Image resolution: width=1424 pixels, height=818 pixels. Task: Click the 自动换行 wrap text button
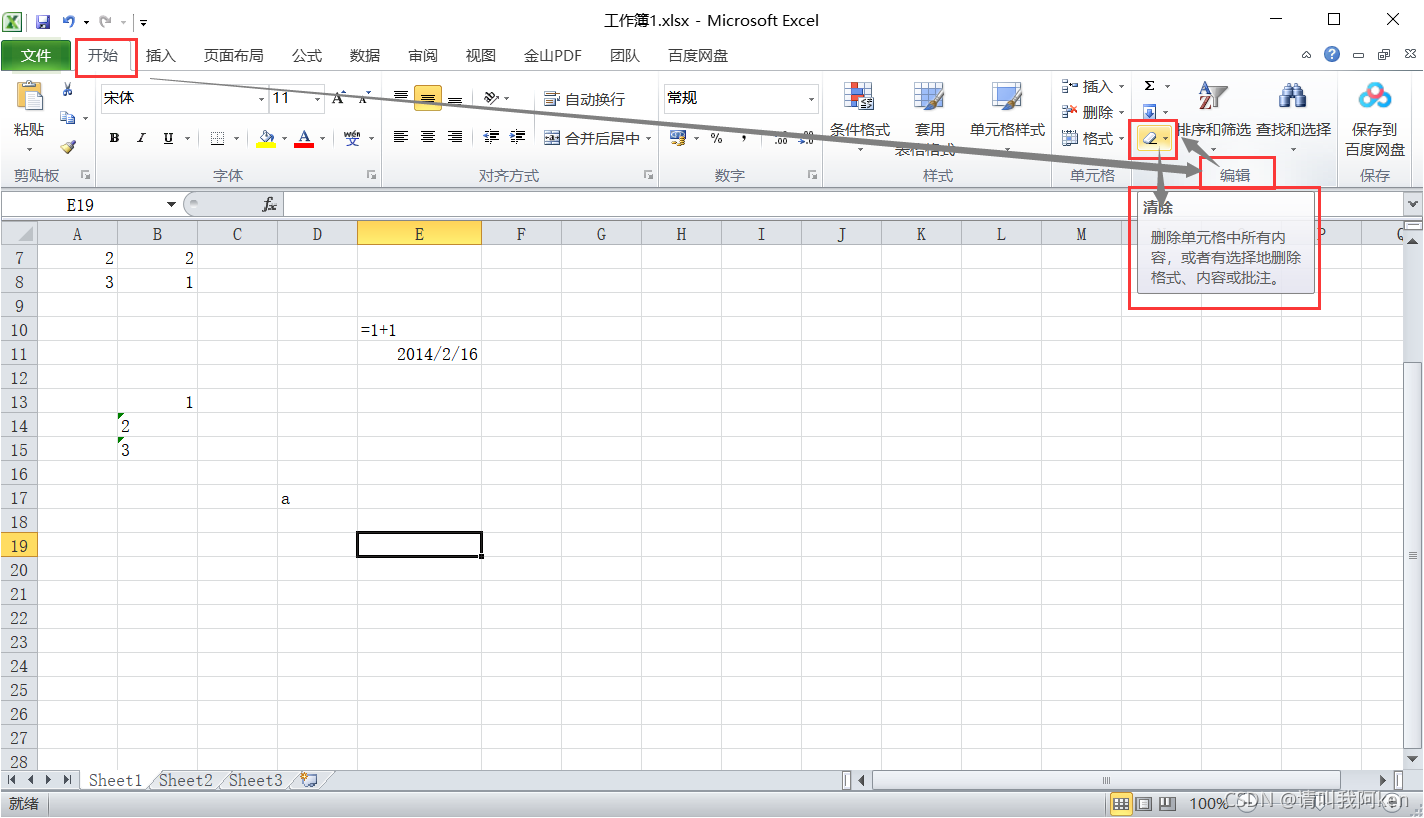(x=584, y=99)
